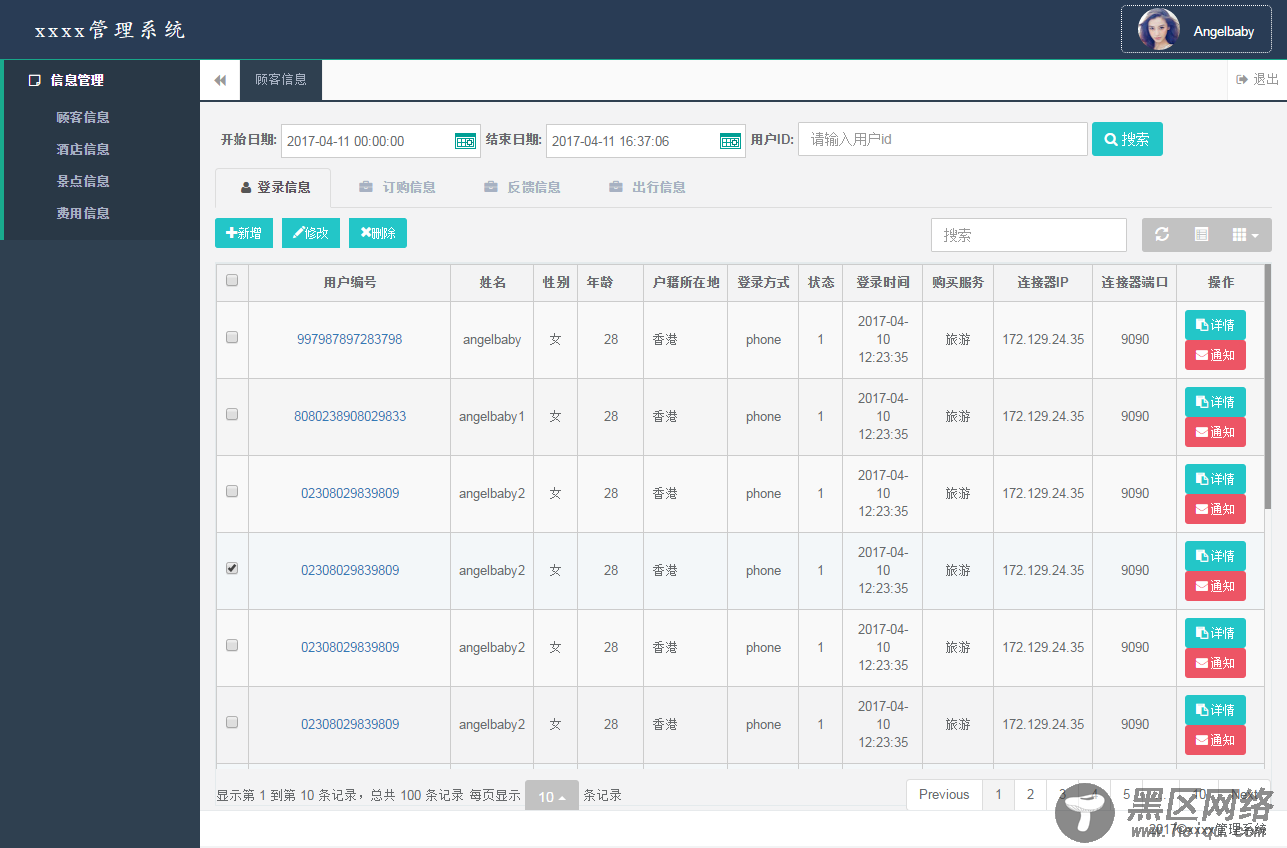The width and height of the screenshot is (1287, 848).
Task: Switch to the 订购信息 tab
Action: click(x=397, y=187)
